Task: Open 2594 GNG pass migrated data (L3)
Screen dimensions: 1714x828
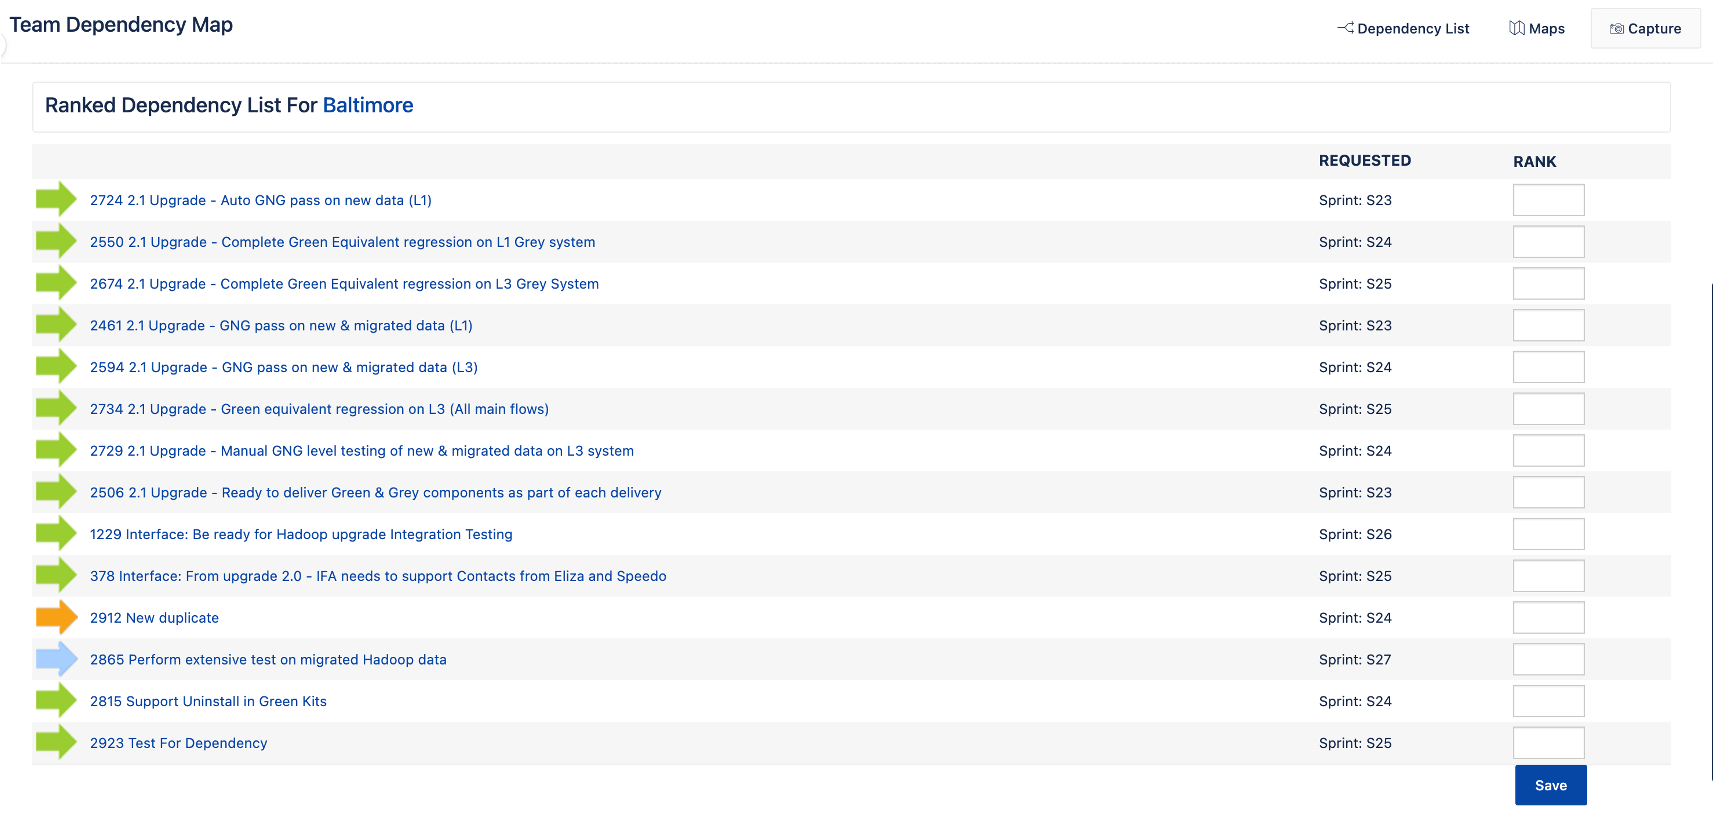Action: [x=284, y=368]
